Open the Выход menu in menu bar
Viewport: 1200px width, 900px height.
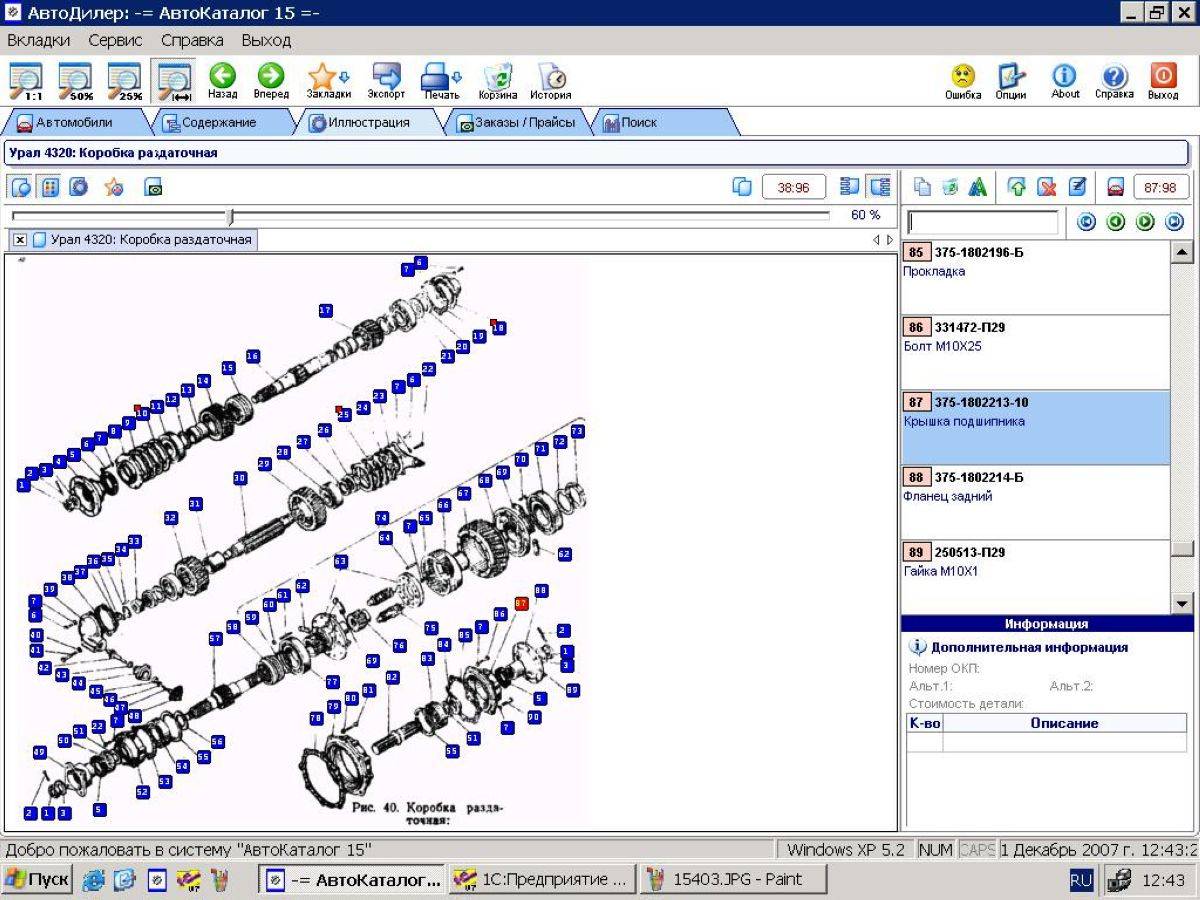pos(266,40)
